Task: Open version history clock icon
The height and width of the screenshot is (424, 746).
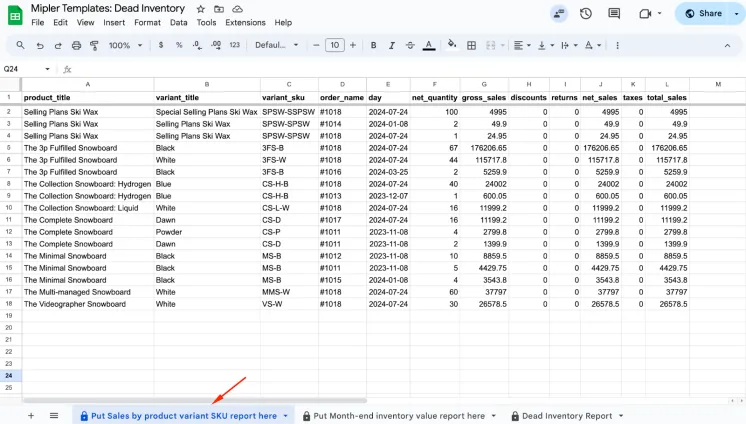Action: [586, 13]
